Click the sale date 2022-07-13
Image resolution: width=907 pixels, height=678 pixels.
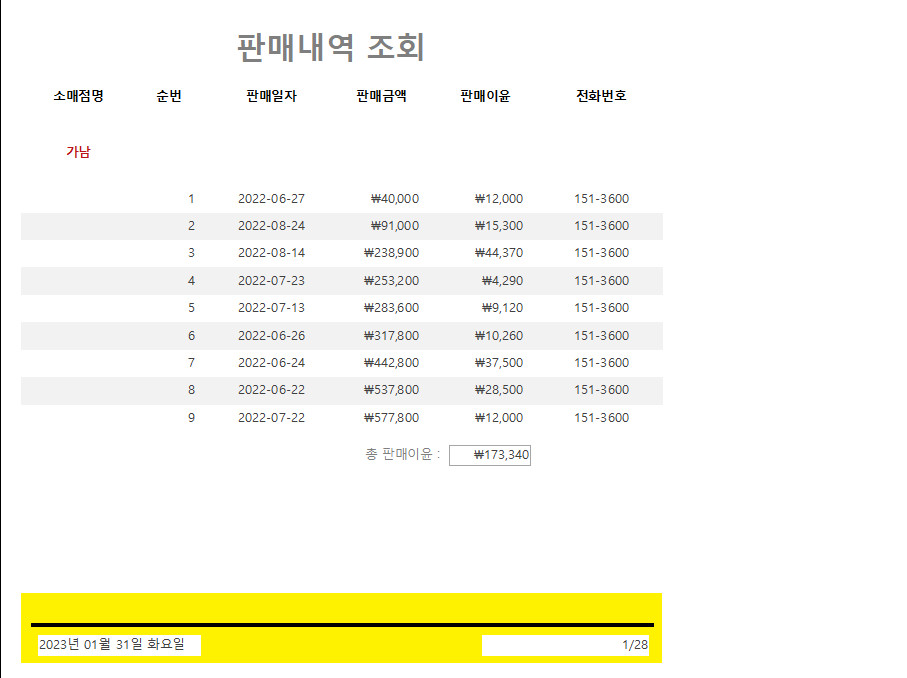point(271,308)
